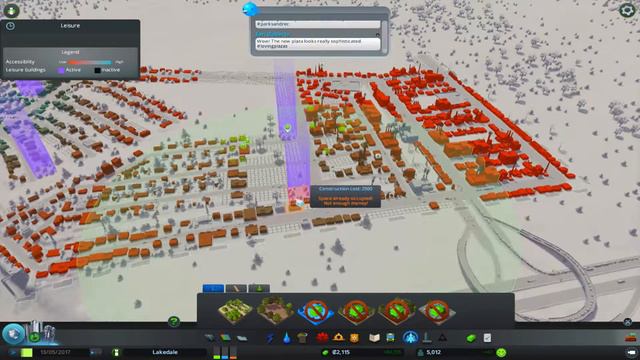Click the fourth locked park thumbnail
This screenshot has width=640, height=360.
coord(356,311)
